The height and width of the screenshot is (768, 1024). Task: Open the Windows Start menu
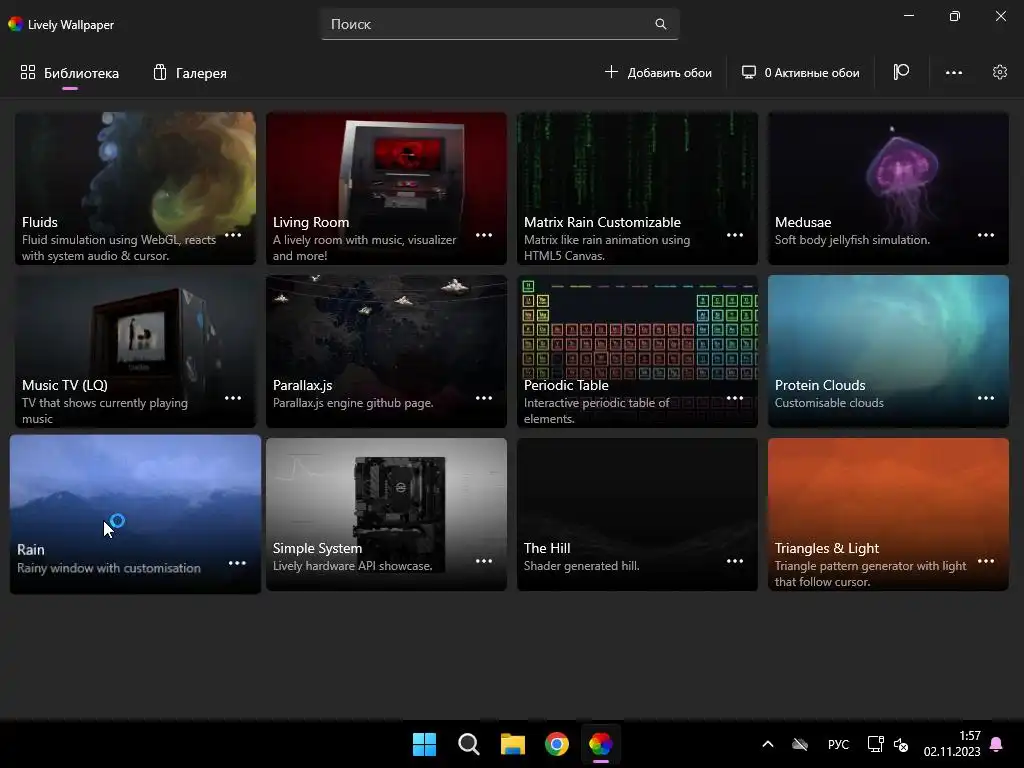[424, 744]
